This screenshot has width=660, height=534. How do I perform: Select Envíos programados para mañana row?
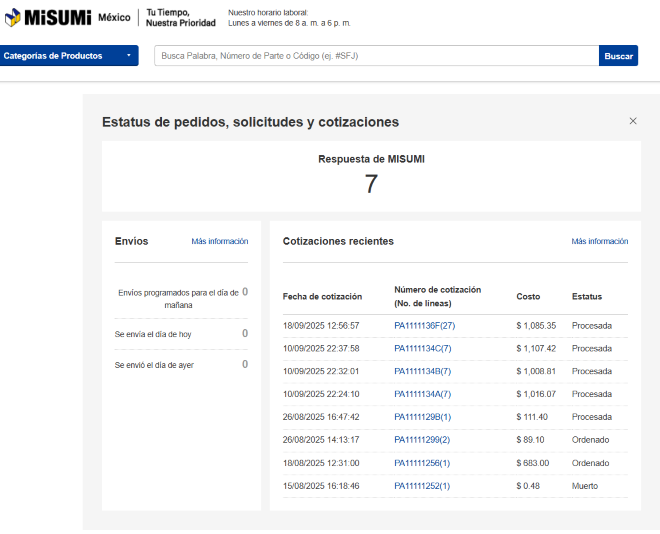(180, 298)
